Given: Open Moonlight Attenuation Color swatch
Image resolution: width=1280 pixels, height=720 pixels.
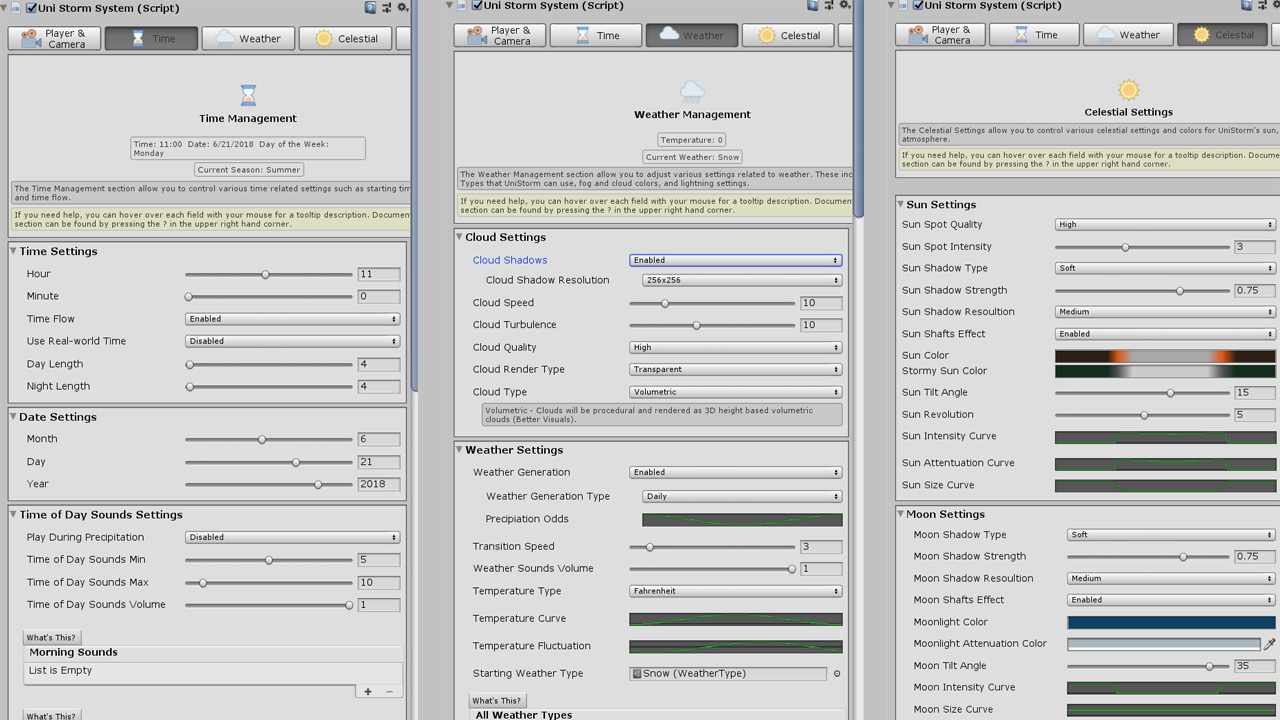Looking at the screenshot, I should coord(1164,644).
